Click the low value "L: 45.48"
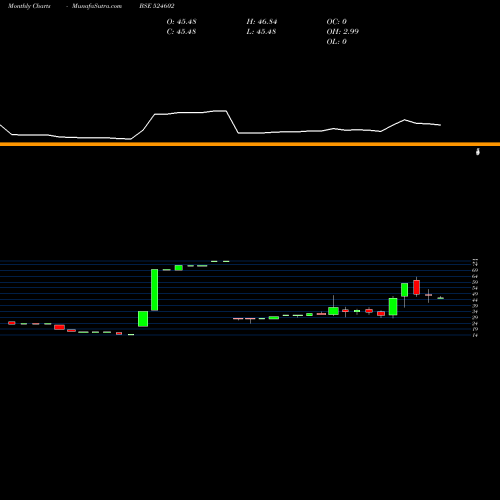The height and width of the screenshot is (500, 500). pos(261,32)
